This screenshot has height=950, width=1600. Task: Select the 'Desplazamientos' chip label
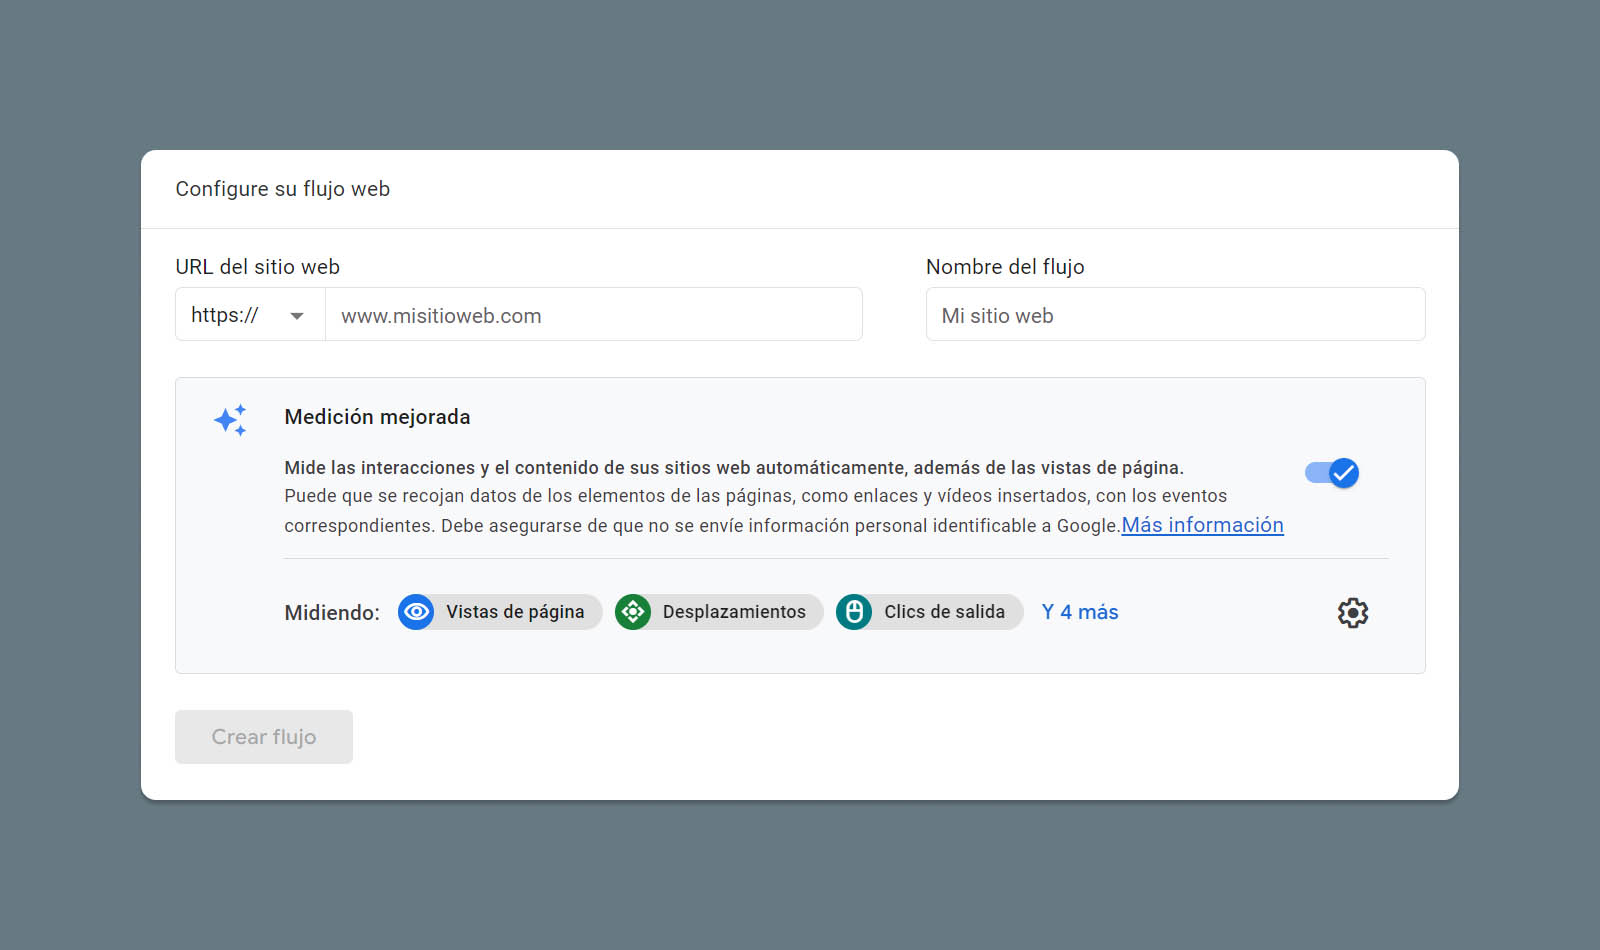(x=734, y=612)
